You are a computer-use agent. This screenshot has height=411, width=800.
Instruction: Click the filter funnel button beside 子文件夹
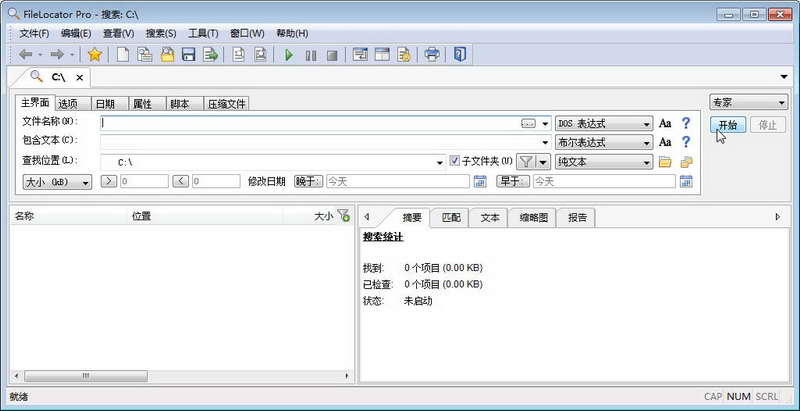[x=526, y=162]
